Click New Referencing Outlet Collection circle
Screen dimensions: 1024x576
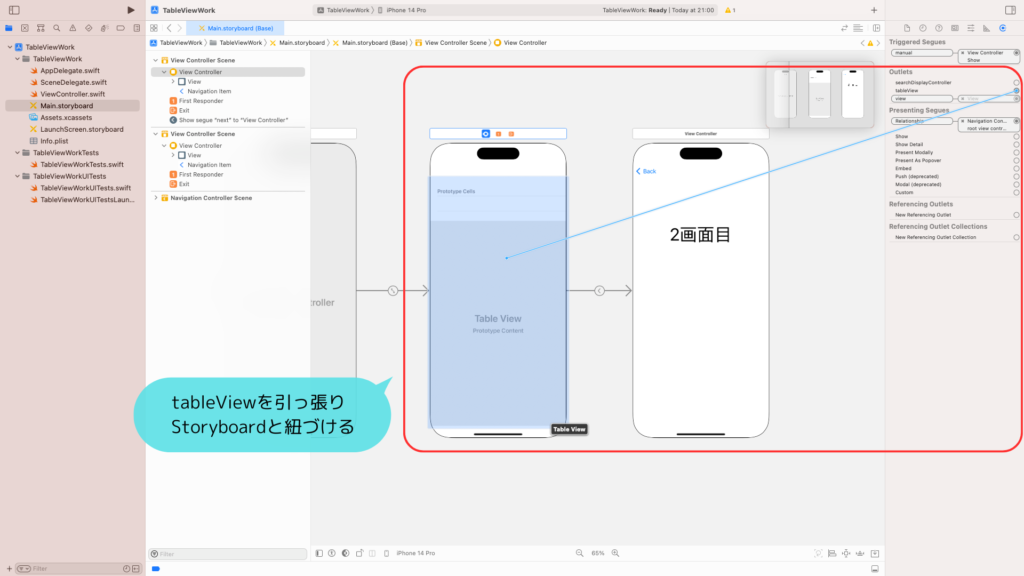tap(1016, 238)
